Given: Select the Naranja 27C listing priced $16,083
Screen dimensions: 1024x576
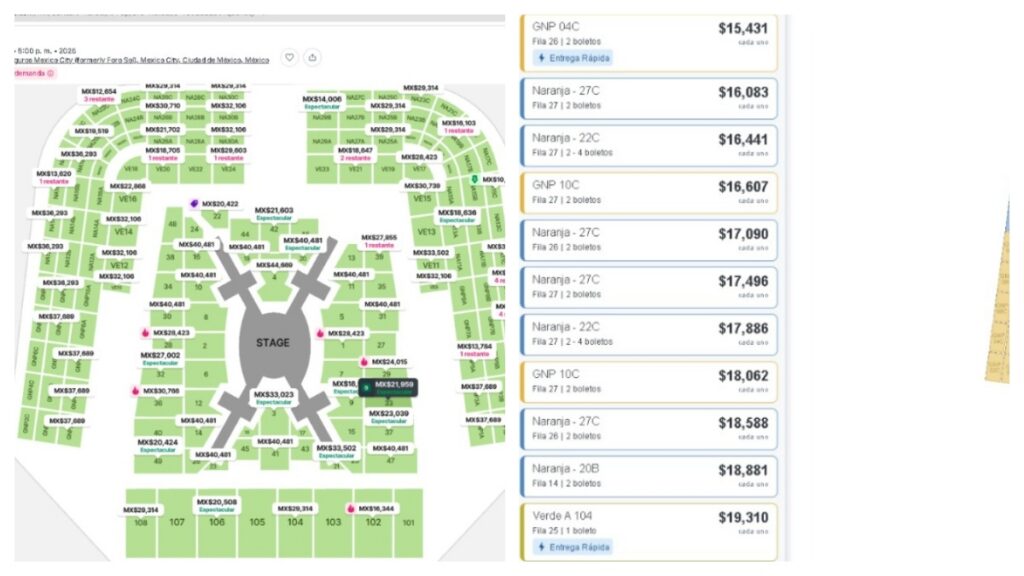Looking at the screenshot, I should pos(649,97).
